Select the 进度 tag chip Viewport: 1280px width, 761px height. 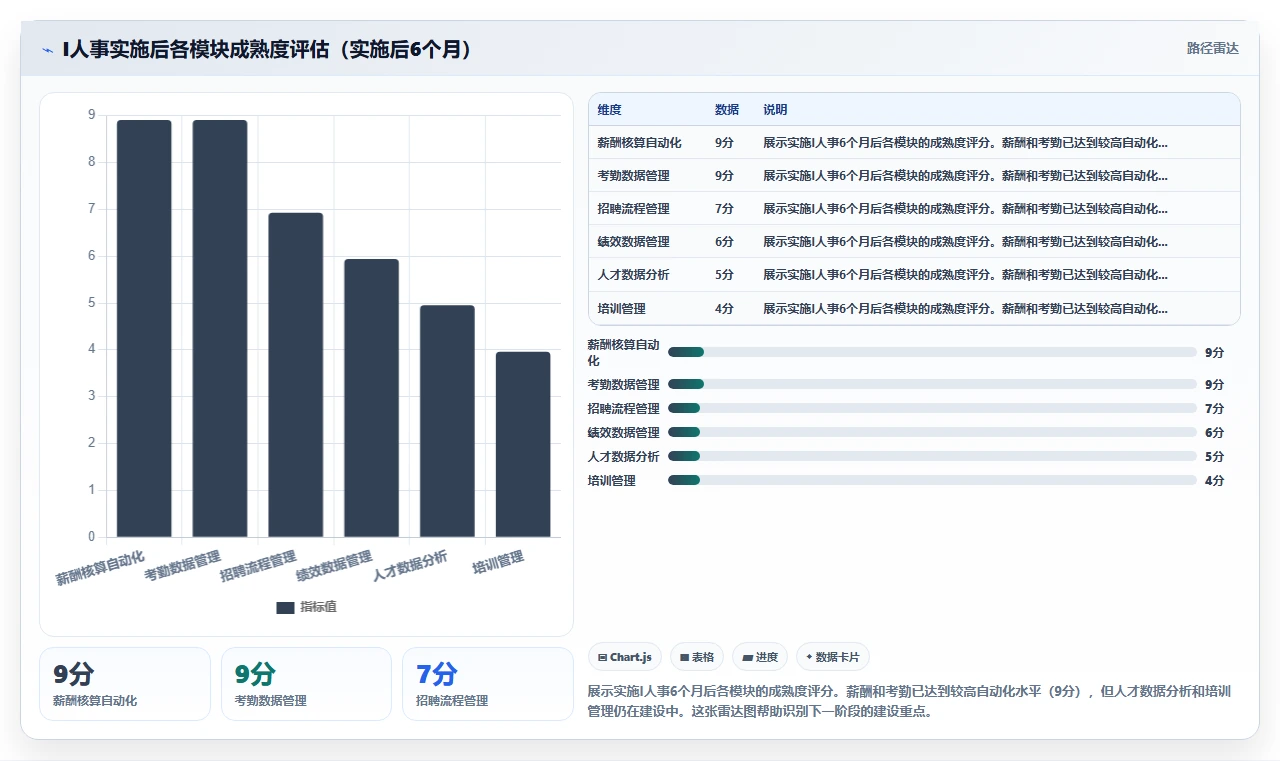(x=760, y=657)
